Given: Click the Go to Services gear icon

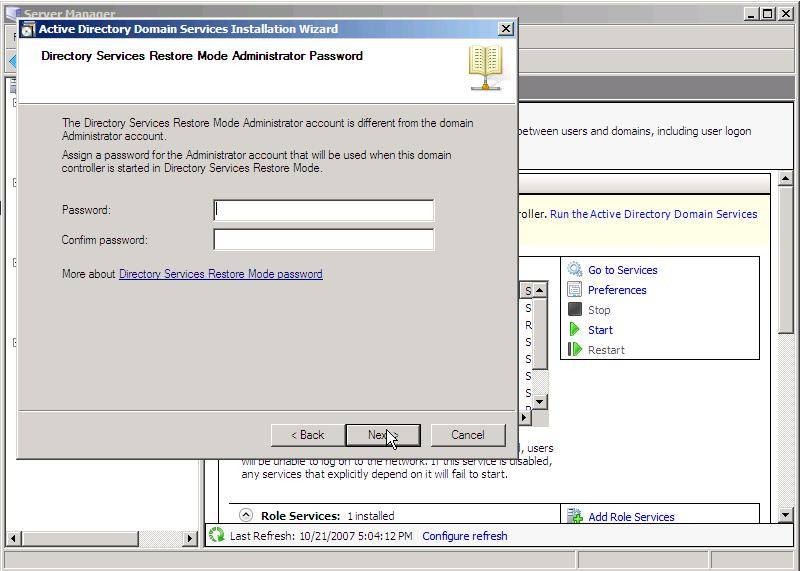Looking at the screenshot, I should (x=574, y=269).
